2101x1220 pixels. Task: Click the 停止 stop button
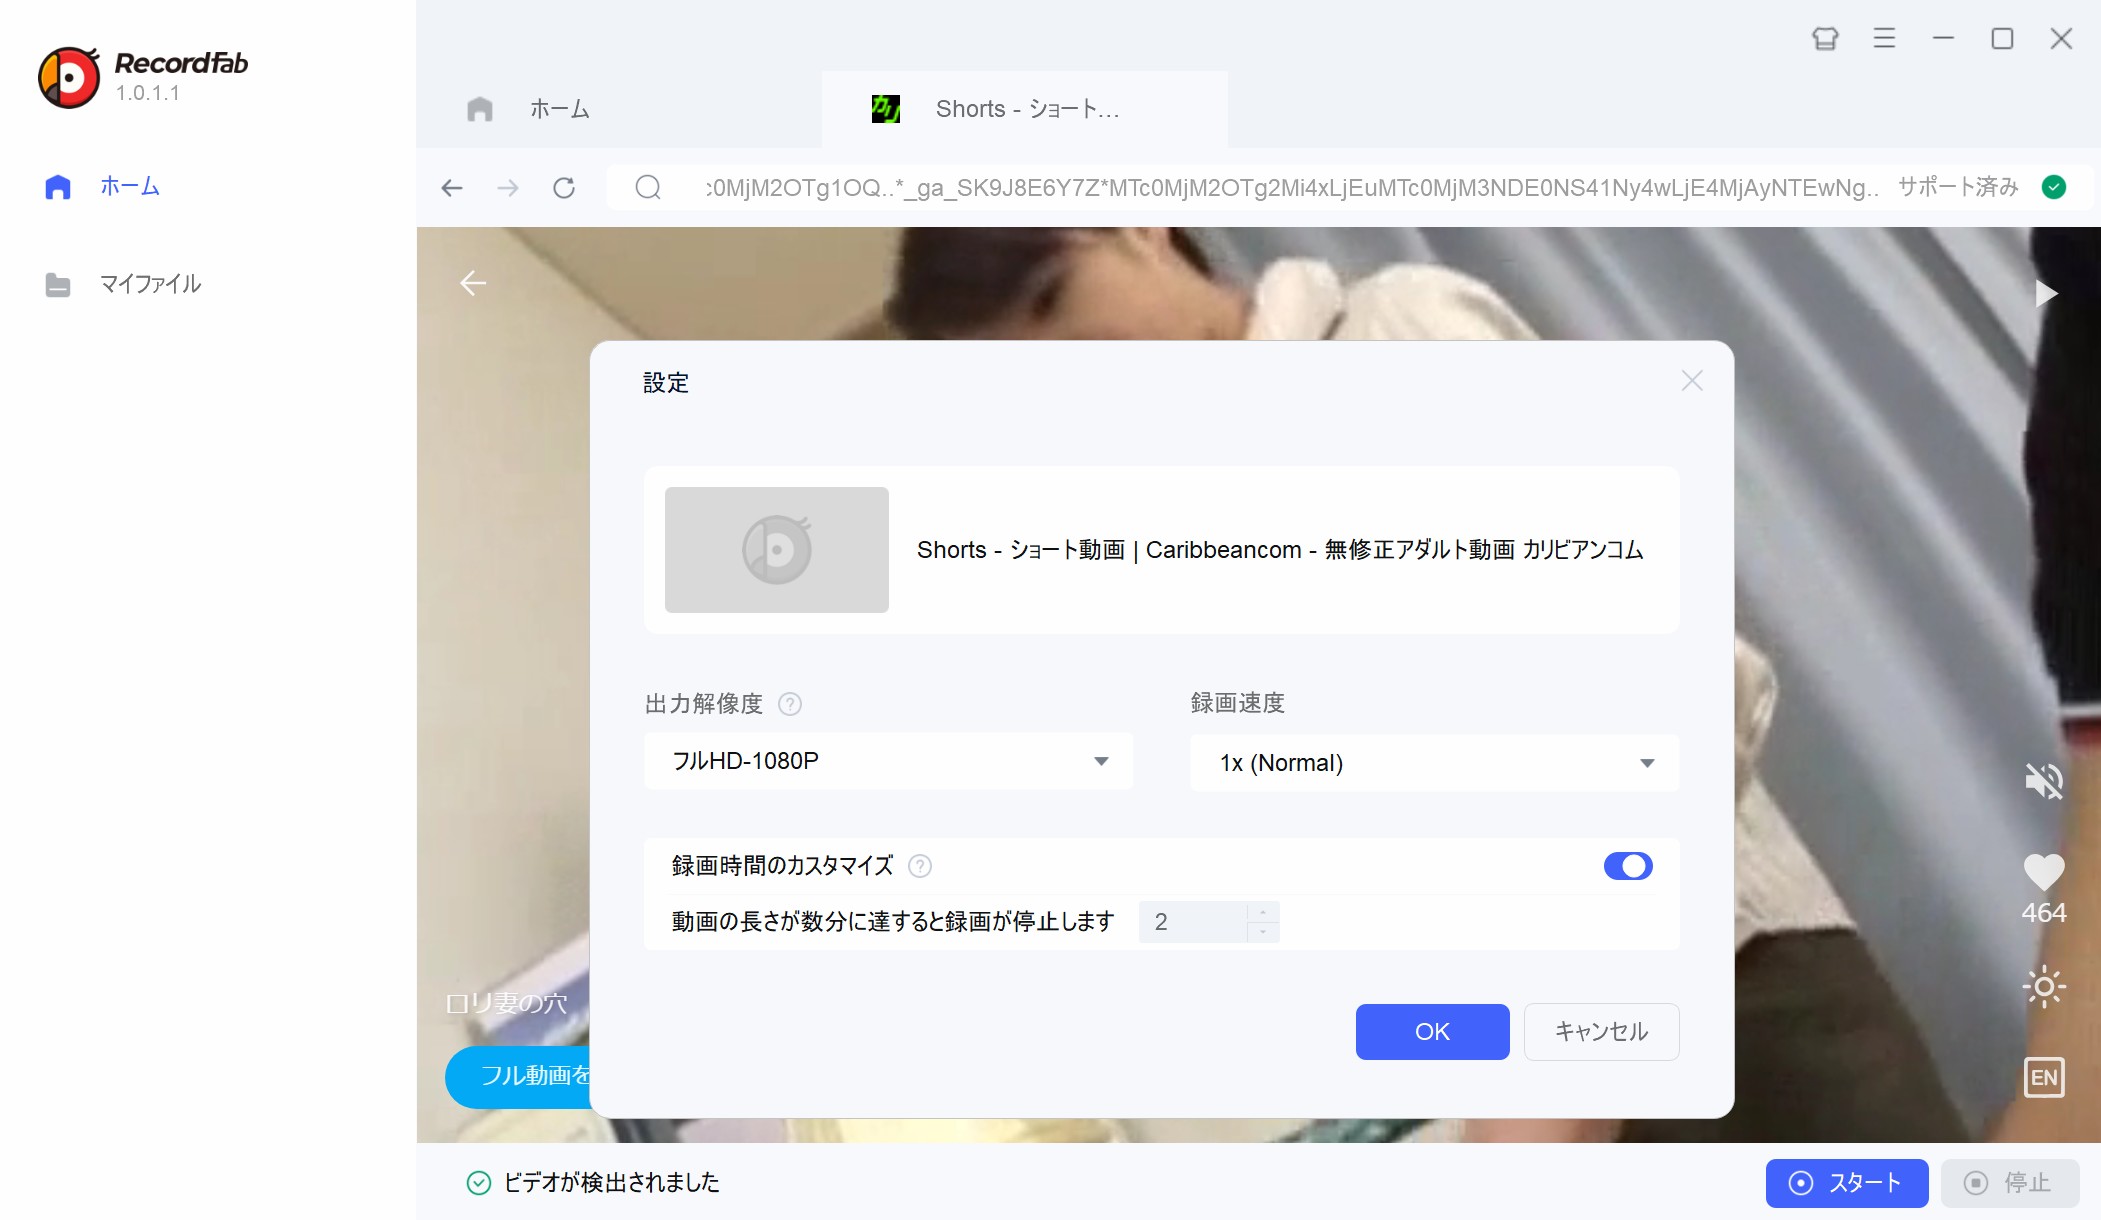(2010, 1183)
